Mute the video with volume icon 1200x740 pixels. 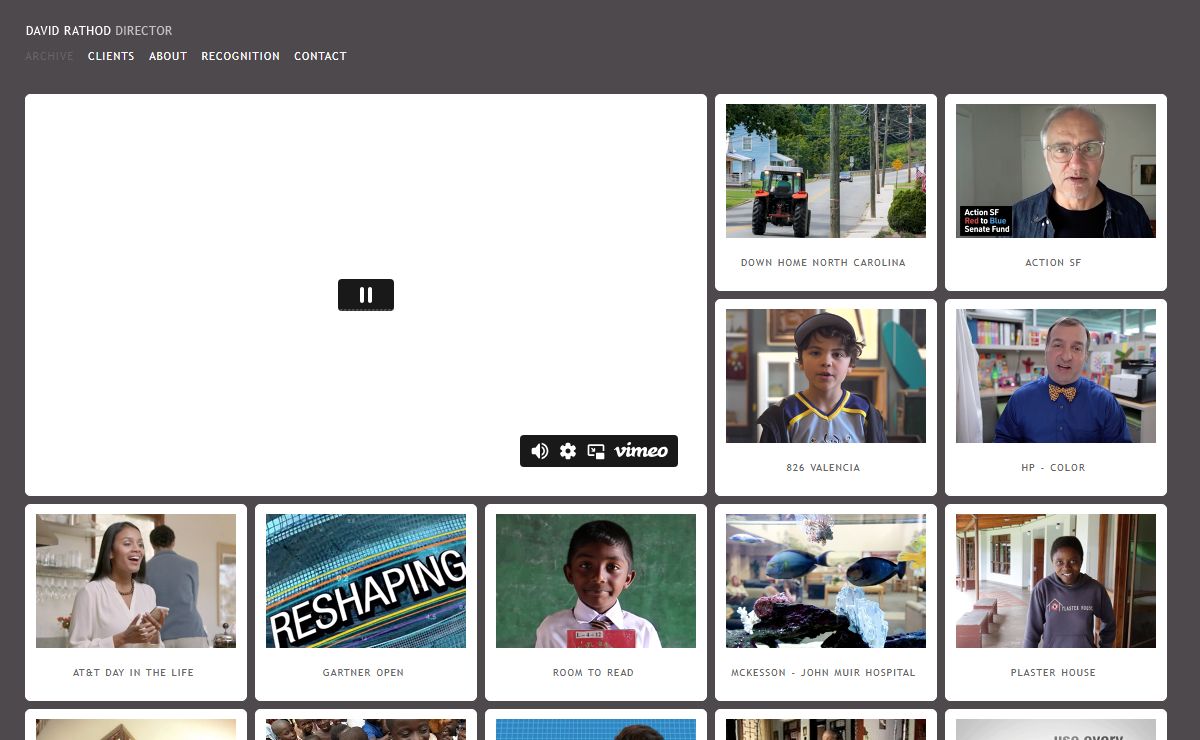point(540,451)
